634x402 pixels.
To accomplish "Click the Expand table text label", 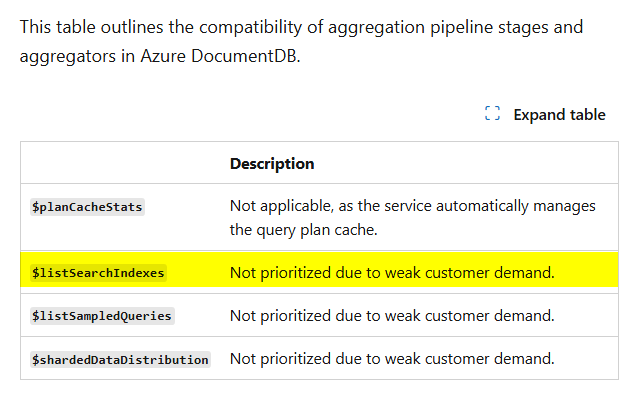I will pyautogui.click(x=559, y=115).
